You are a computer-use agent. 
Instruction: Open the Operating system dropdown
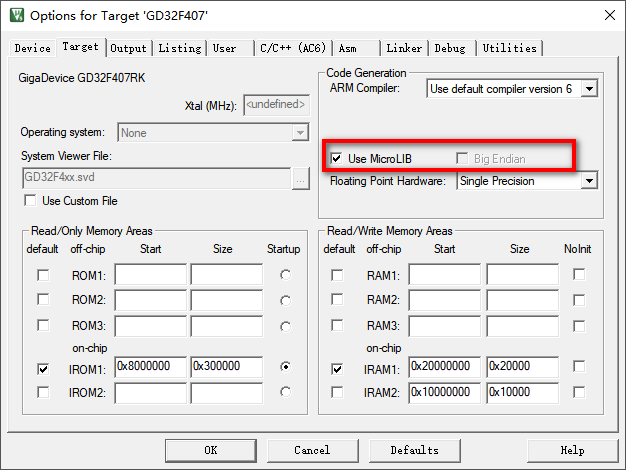point(213,133)
